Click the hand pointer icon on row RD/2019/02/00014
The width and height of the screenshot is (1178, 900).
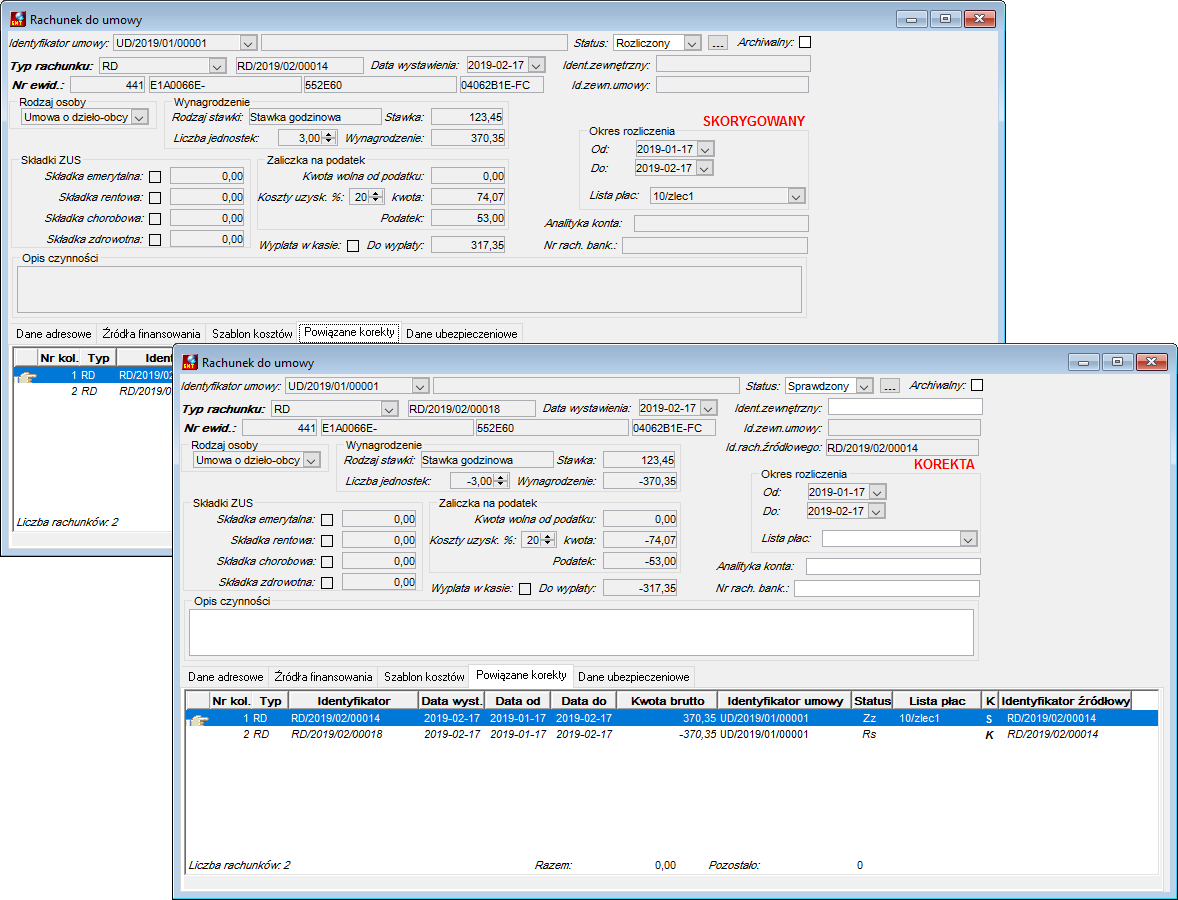pyautogui.click(x=198, y=719)
